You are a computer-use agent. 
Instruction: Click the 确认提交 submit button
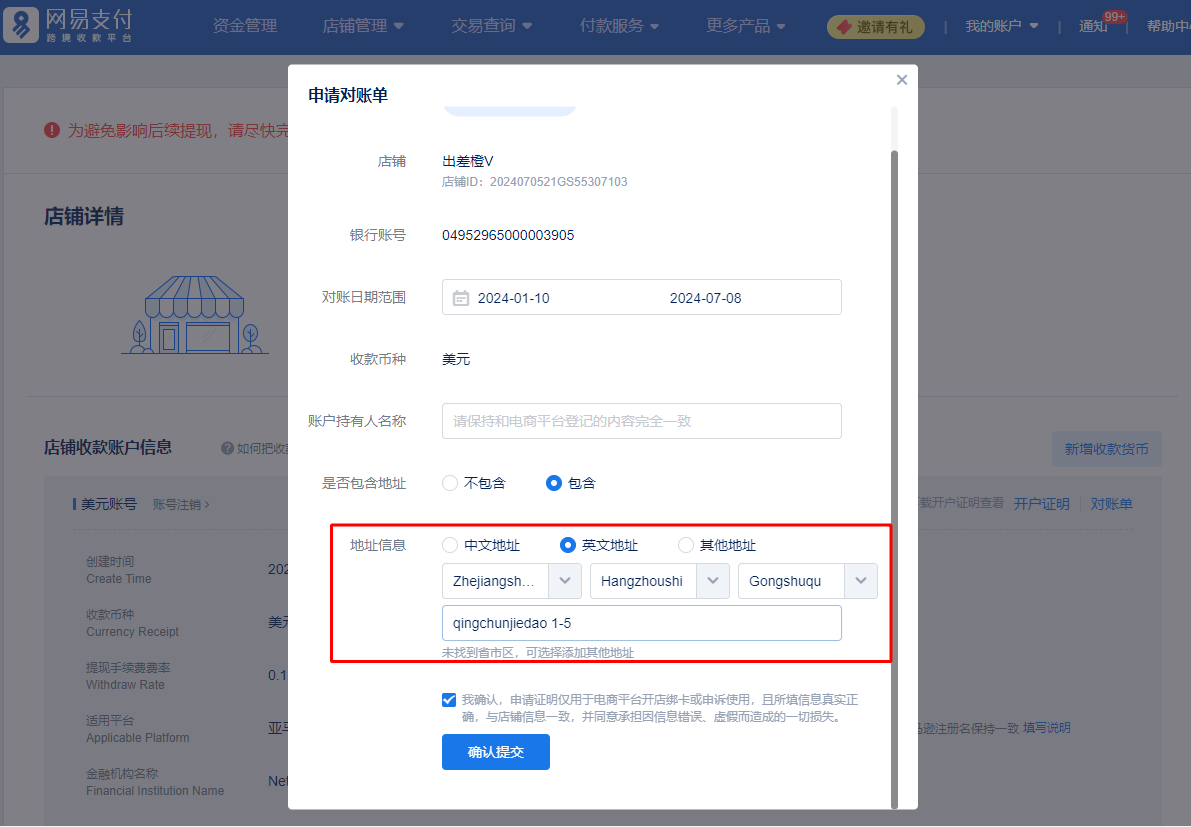496,752
